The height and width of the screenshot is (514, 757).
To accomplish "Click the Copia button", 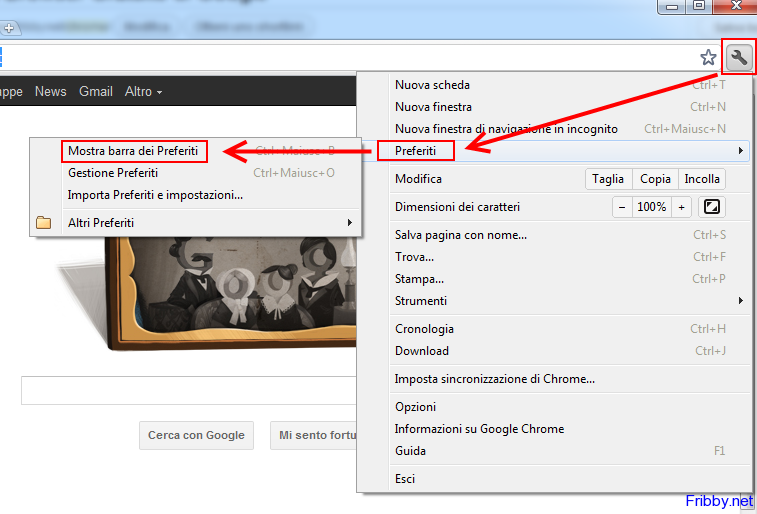I will pyautogui.click(x=655, y=179).
